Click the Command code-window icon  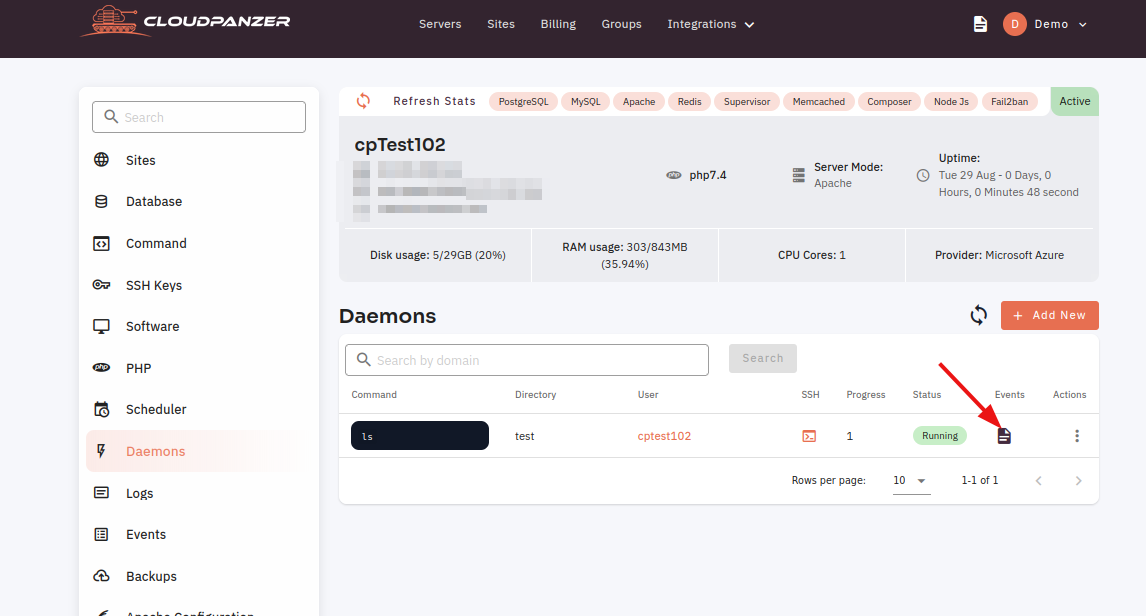tap(102, 243)
